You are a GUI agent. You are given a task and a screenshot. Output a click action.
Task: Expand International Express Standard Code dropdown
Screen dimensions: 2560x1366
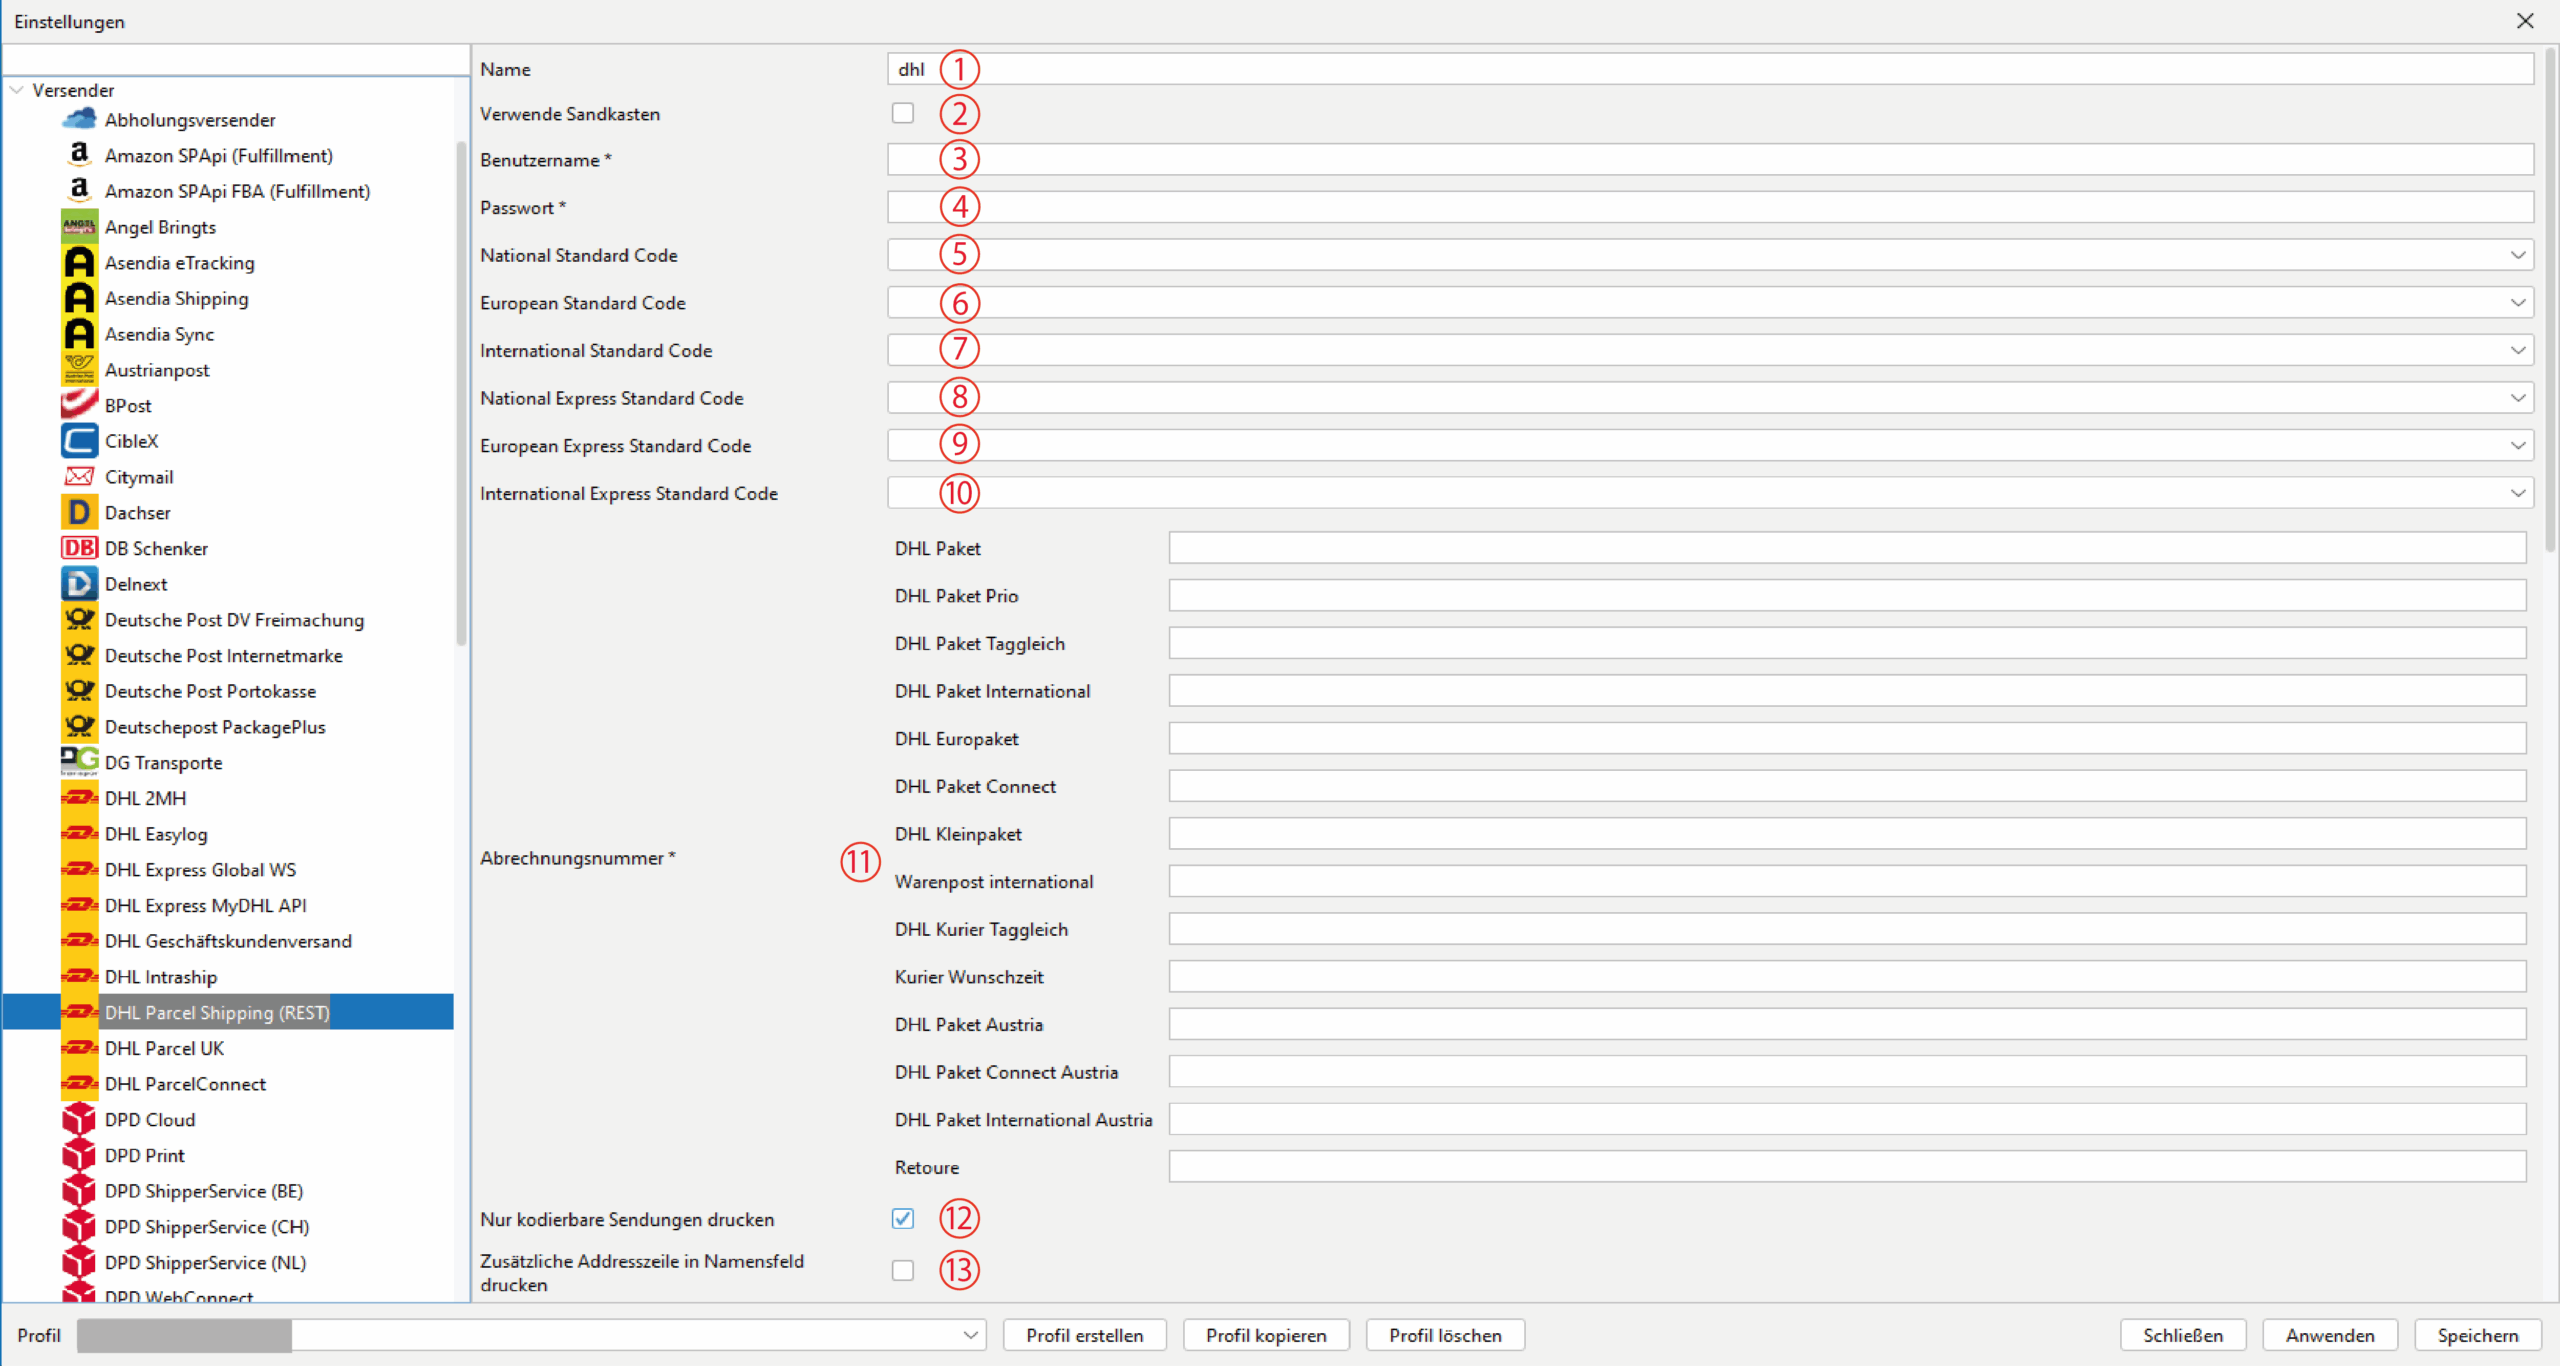[2518, 493]
